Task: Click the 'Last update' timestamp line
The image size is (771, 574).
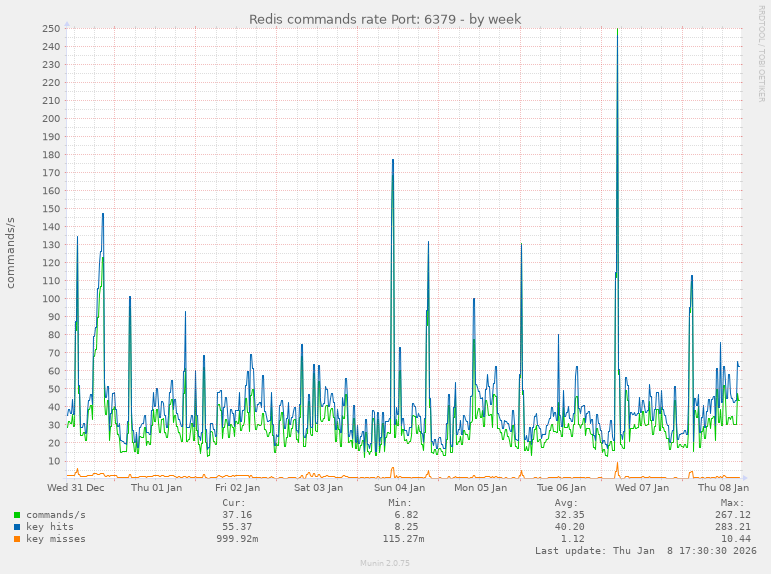Action: 646,551
